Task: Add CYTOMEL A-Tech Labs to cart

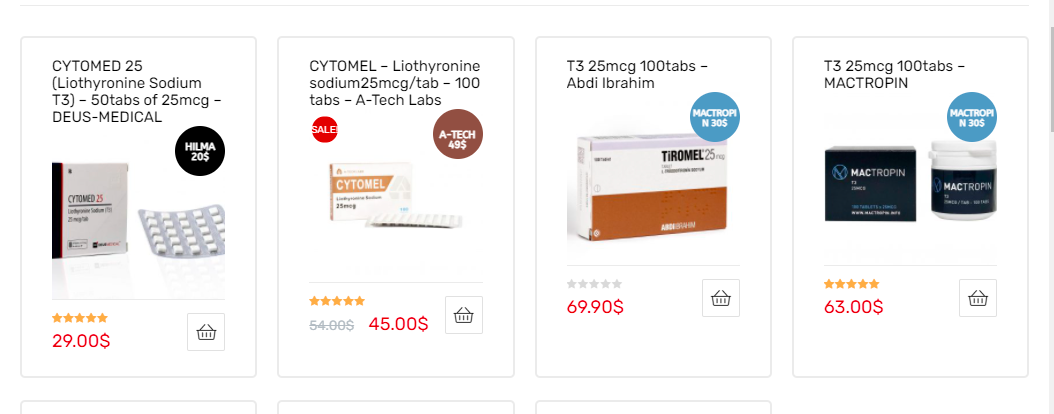Action: point(463,315)
